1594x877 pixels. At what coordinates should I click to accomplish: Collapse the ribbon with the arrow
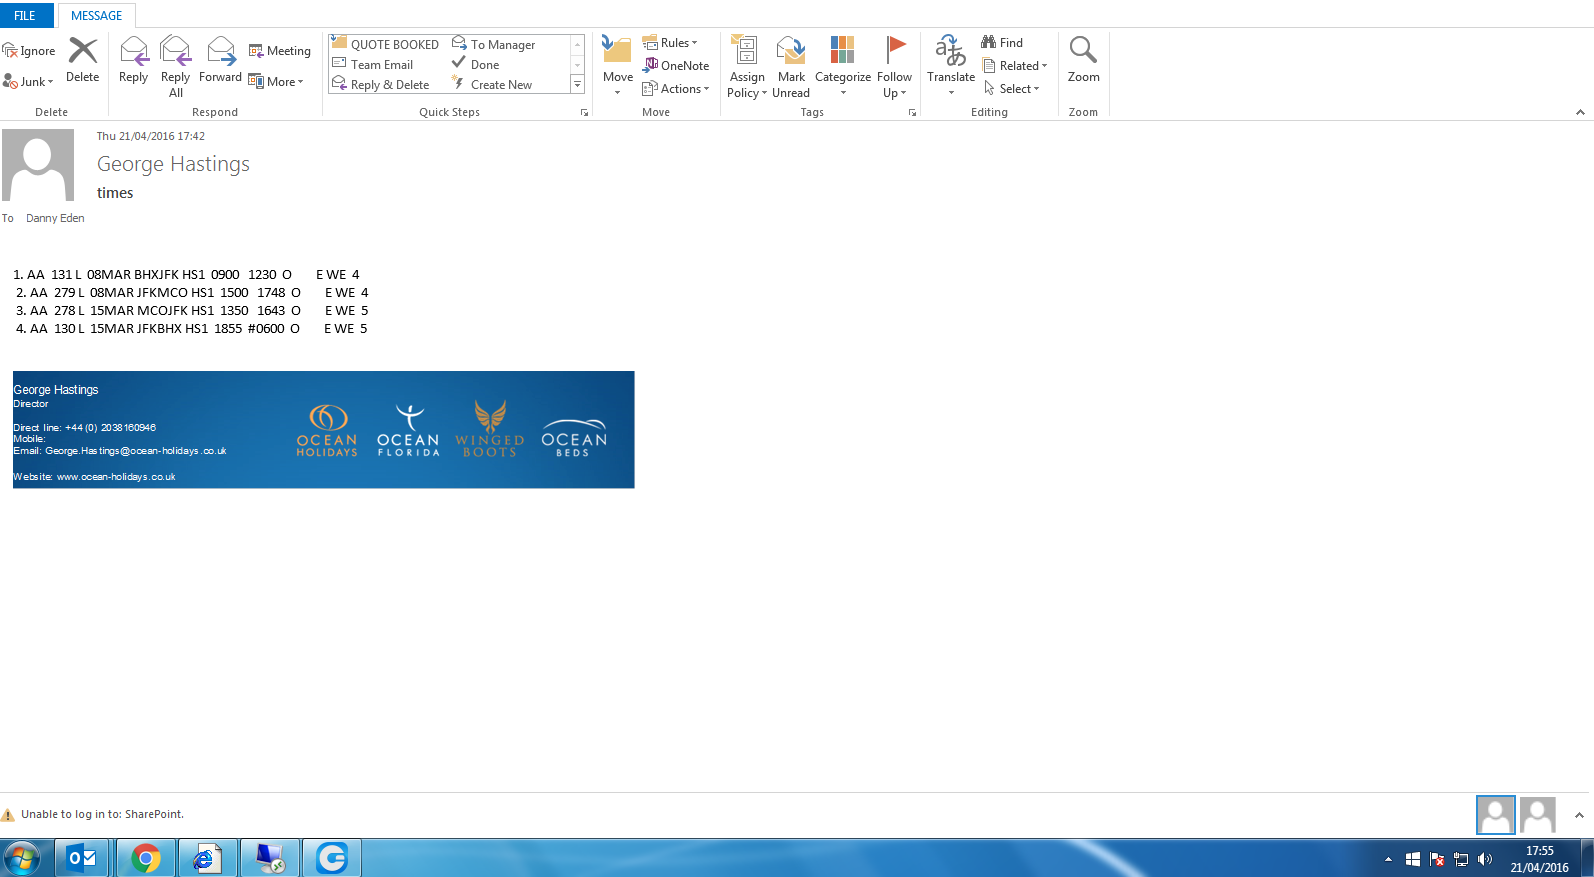tap(1580, 112)
